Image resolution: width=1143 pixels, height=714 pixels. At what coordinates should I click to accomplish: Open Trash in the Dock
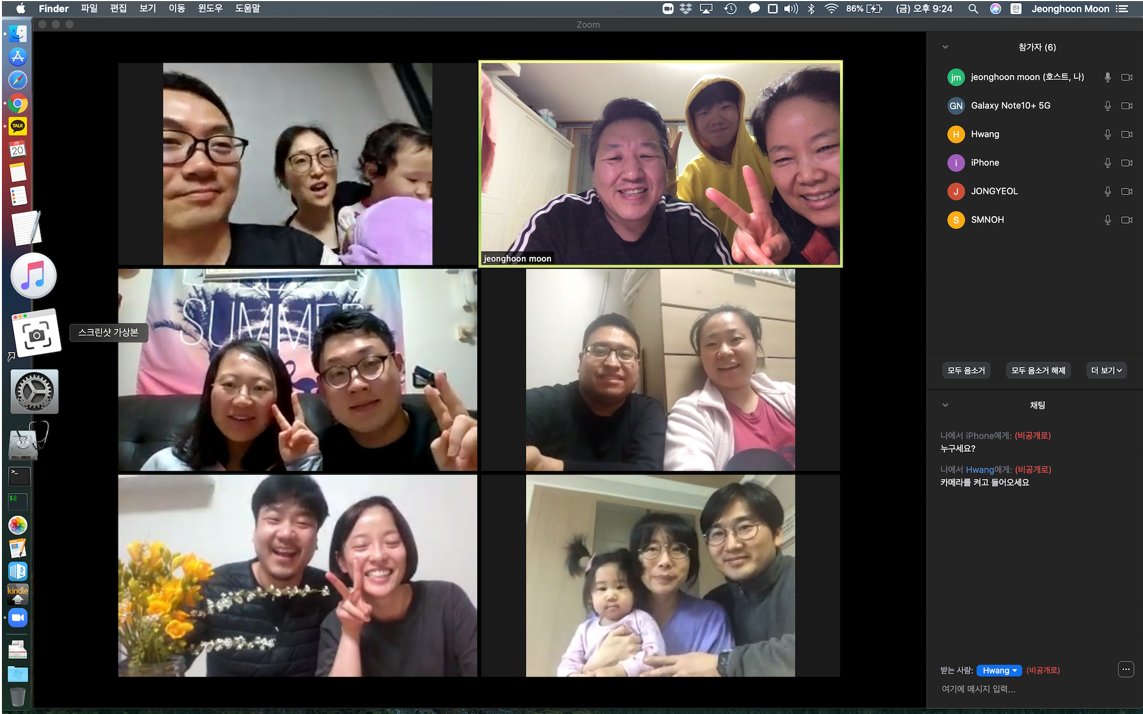tap(17, 696)
